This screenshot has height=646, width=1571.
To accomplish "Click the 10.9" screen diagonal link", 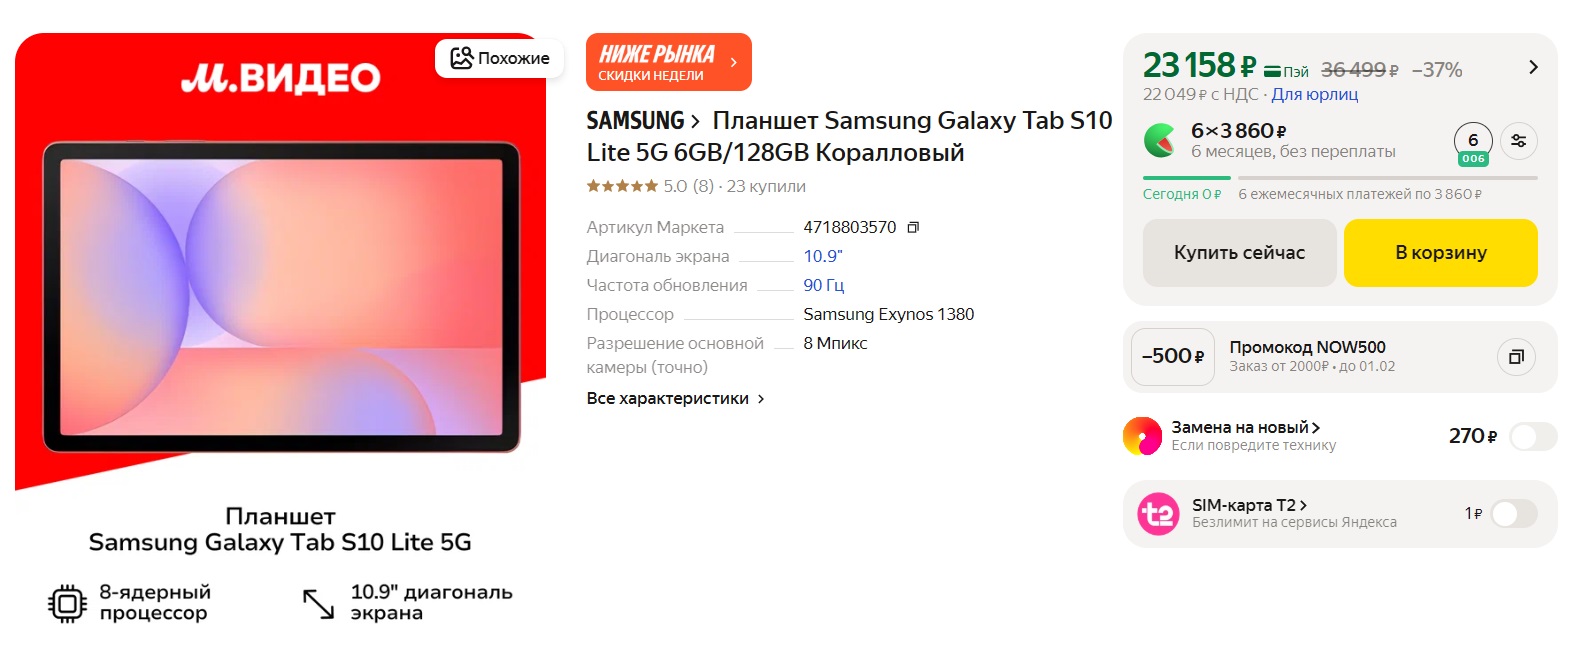I will 823,257.
